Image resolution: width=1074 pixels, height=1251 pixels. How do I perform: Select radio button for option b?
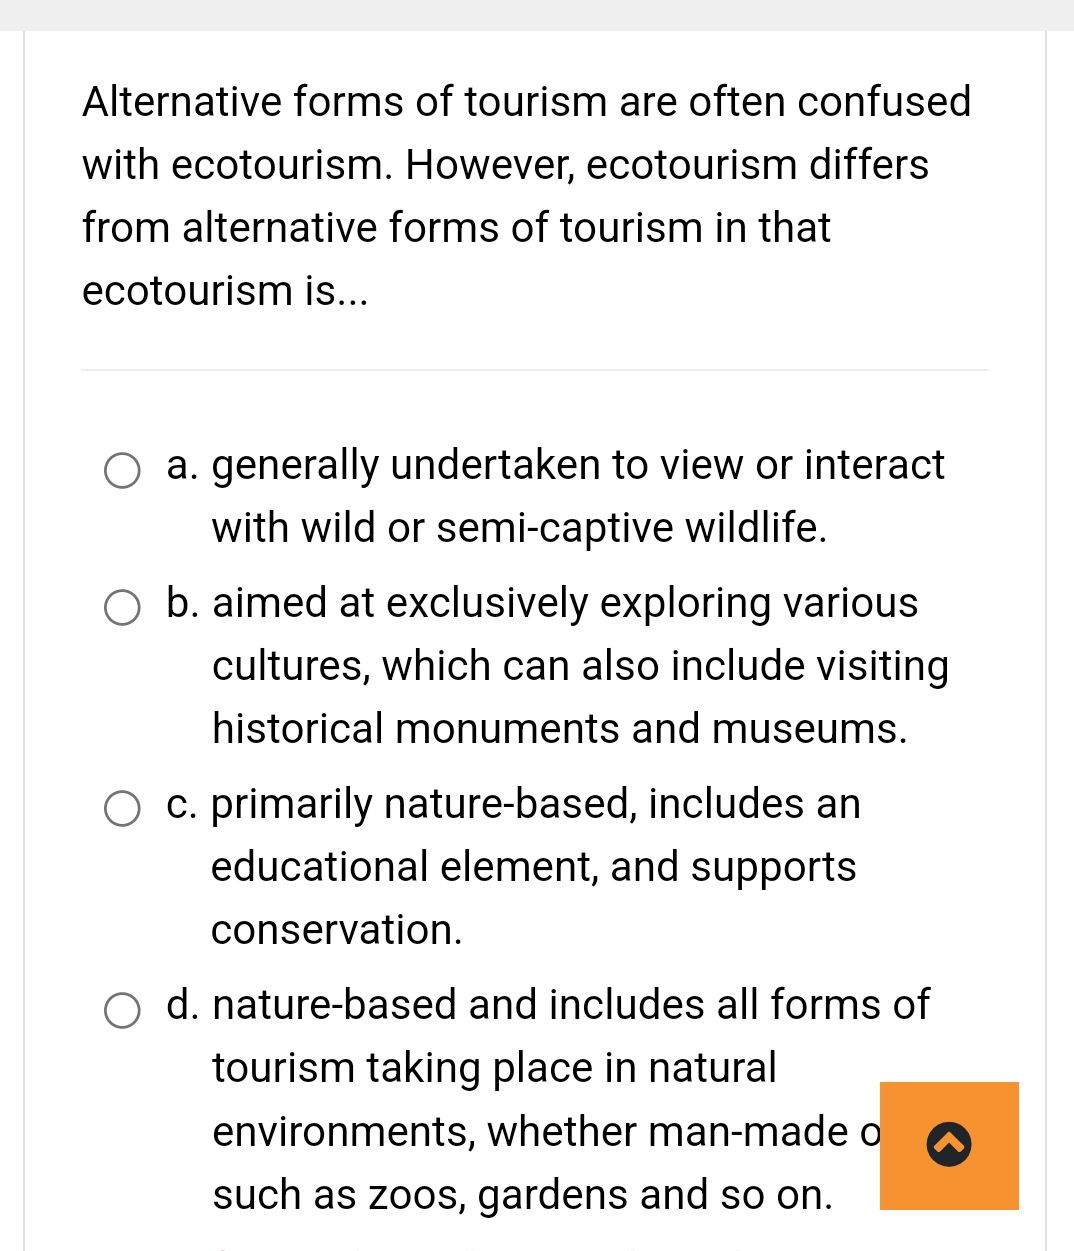tap(121, 607)
